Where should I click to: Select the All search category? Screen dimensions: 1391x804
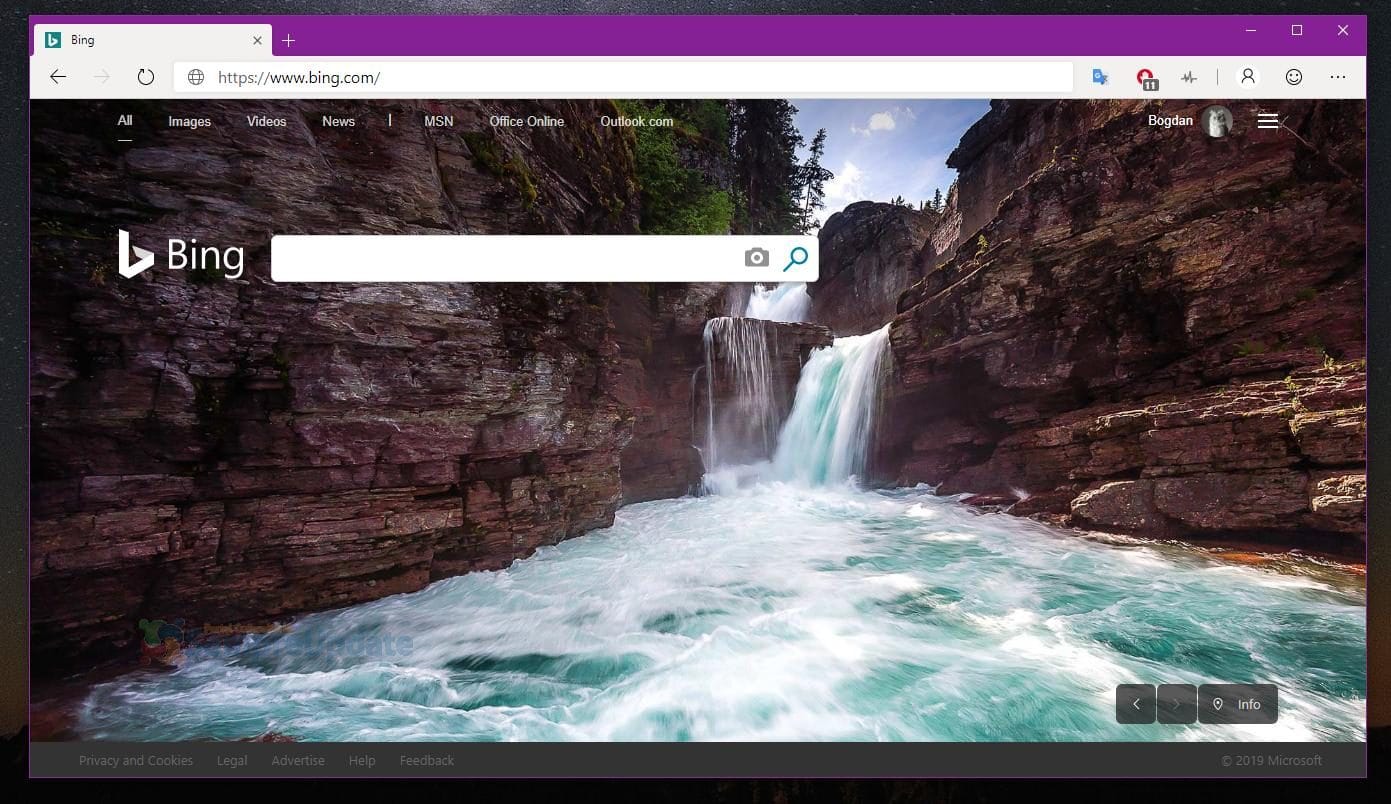tap(125, 121)
